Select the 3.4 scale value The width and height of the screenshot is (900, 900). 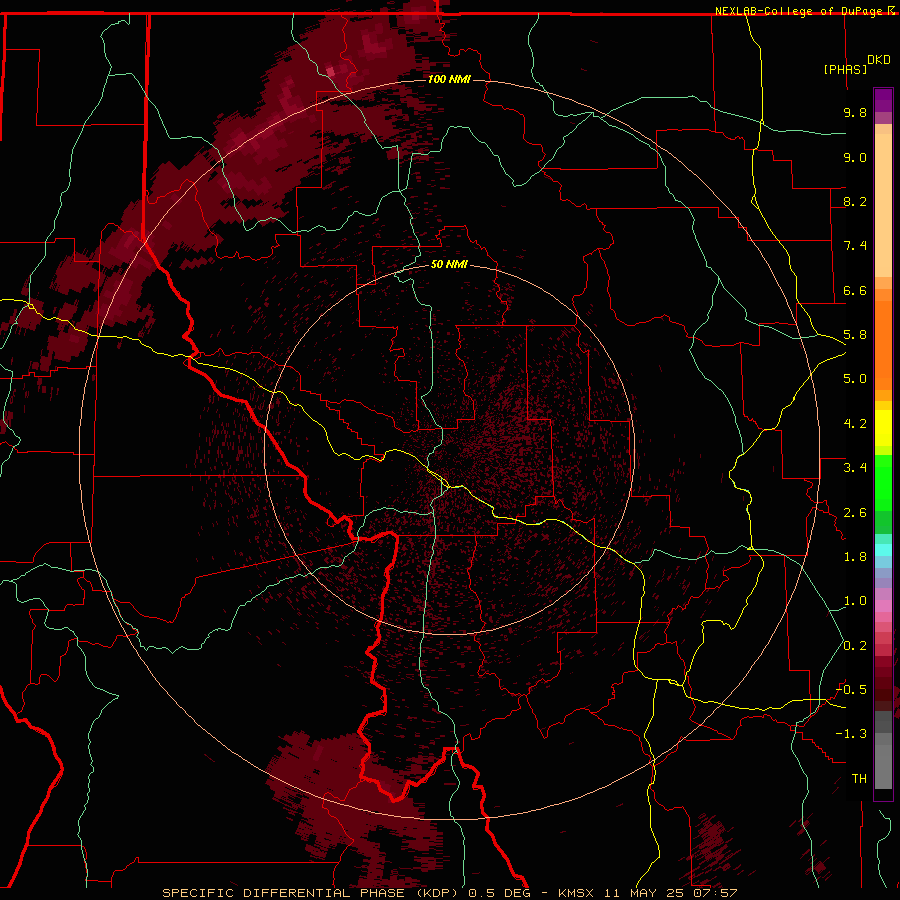pos(855,468)
